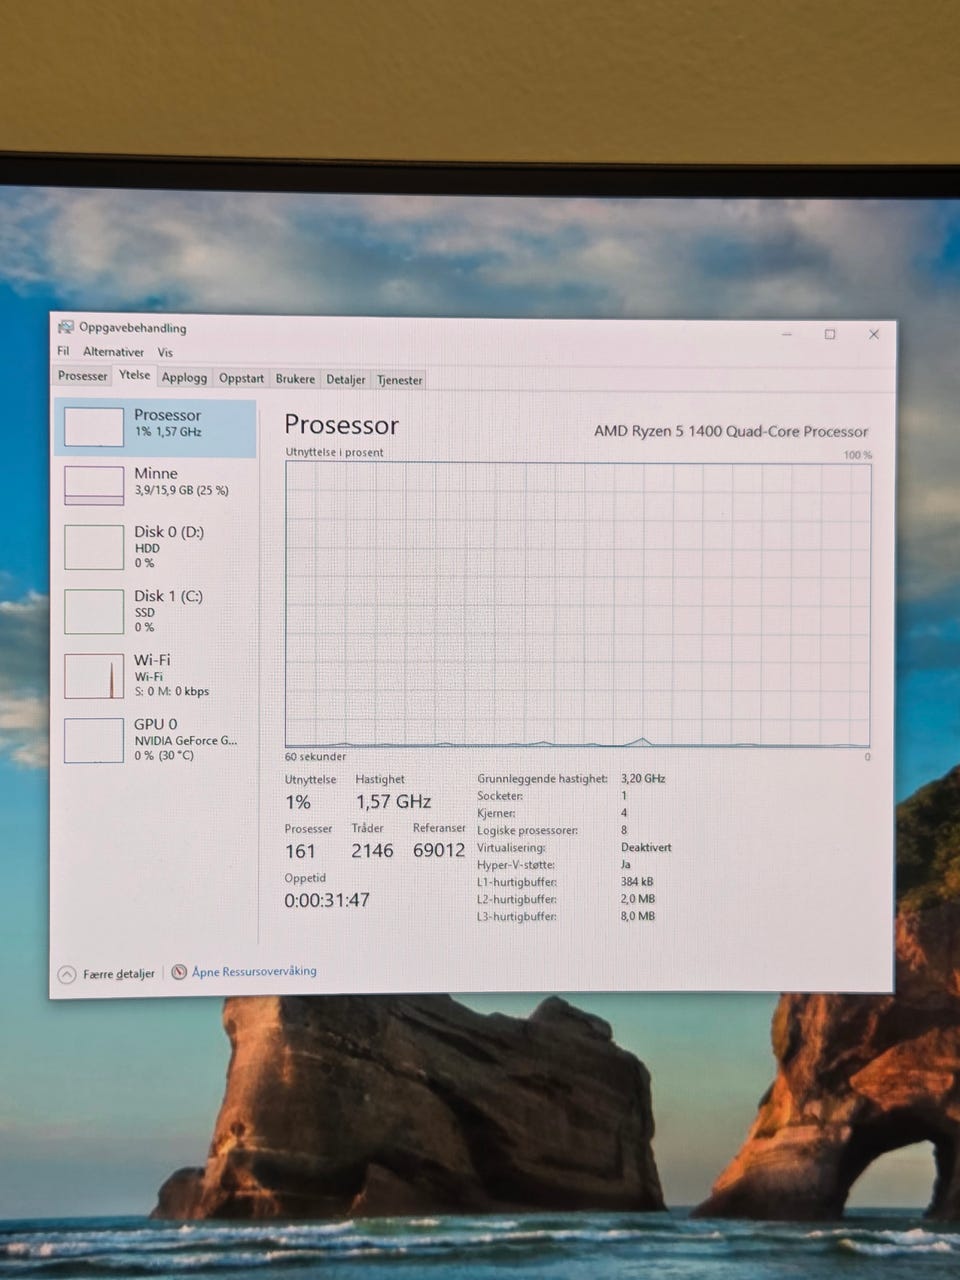
Task: Switch to the Applogg tab
Action: click(184, 378)
